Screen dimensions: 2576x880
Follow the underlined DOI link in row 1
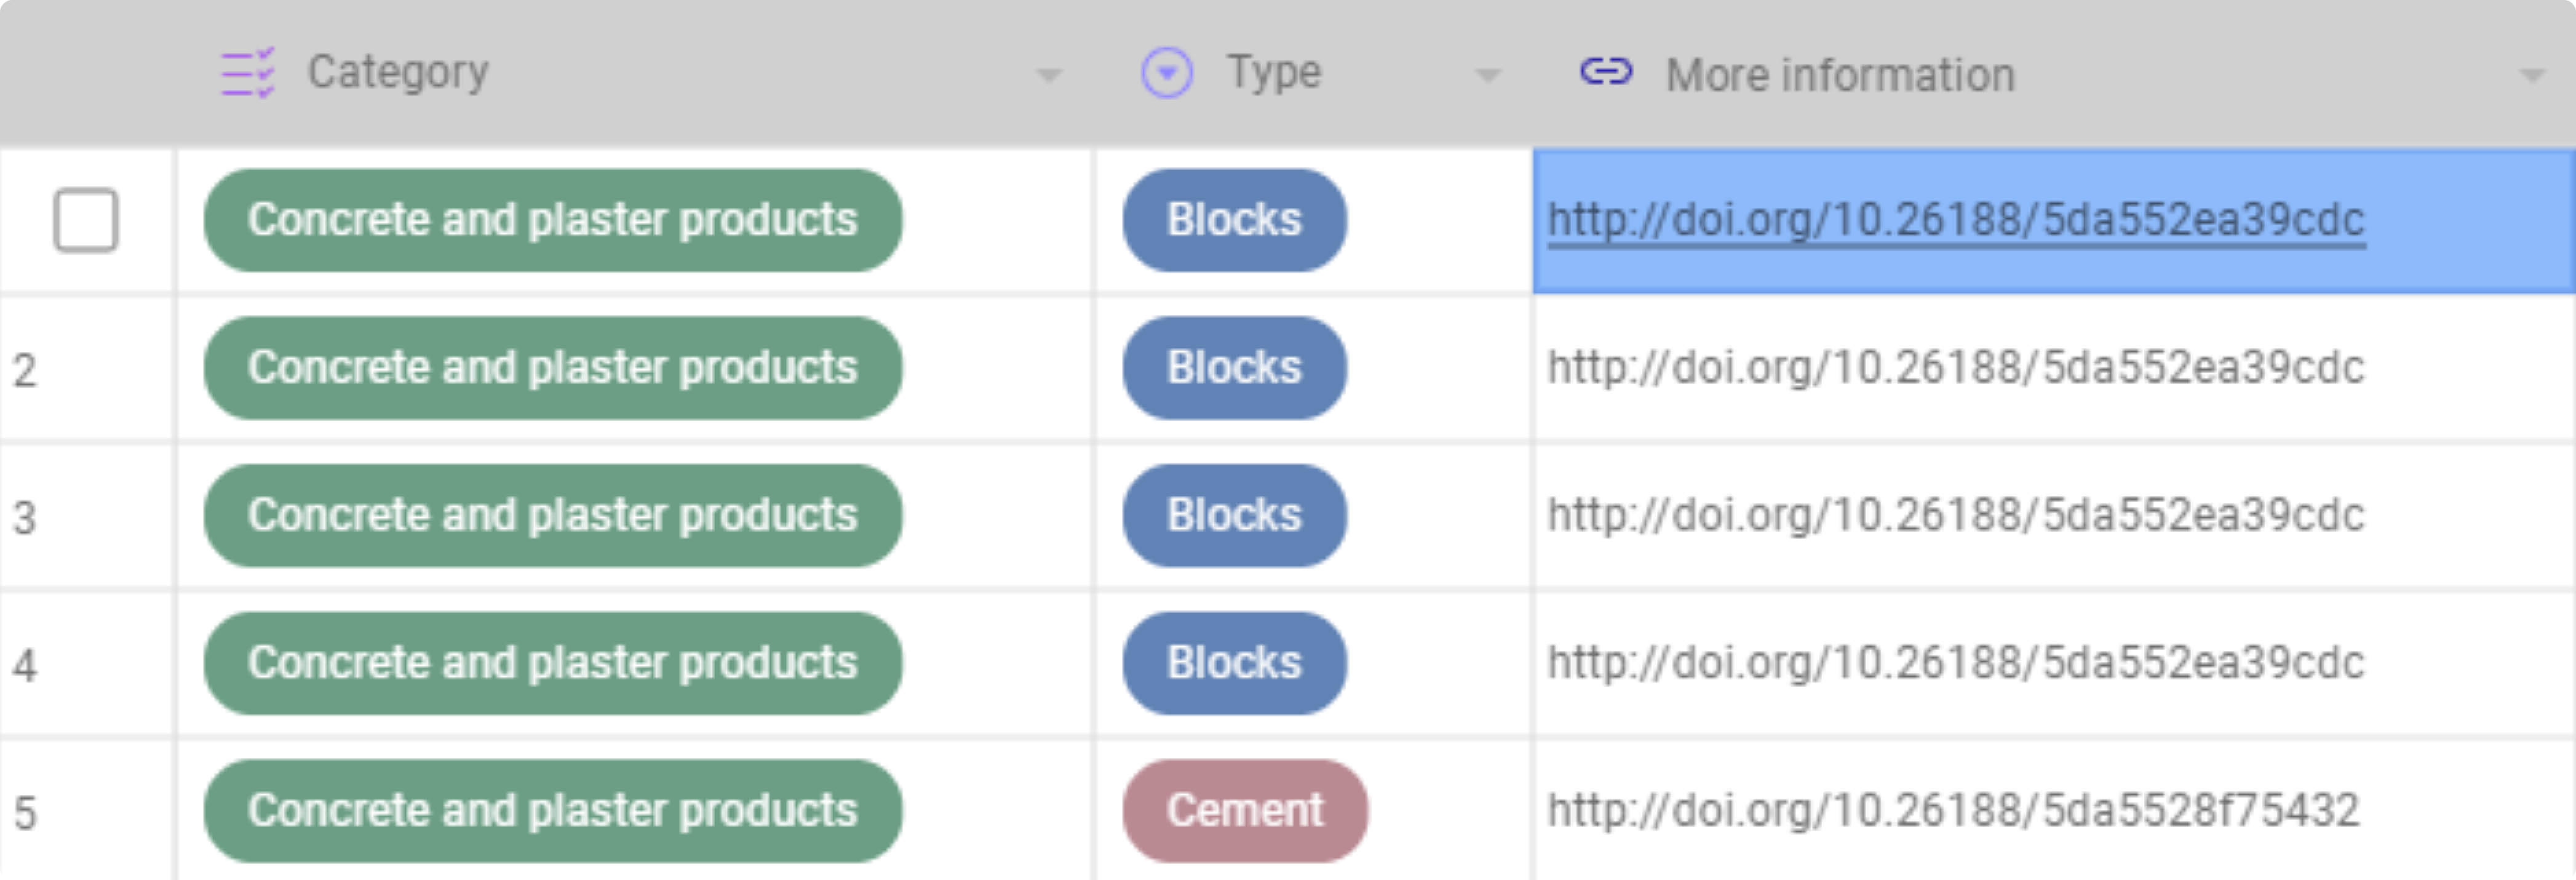1955,219
